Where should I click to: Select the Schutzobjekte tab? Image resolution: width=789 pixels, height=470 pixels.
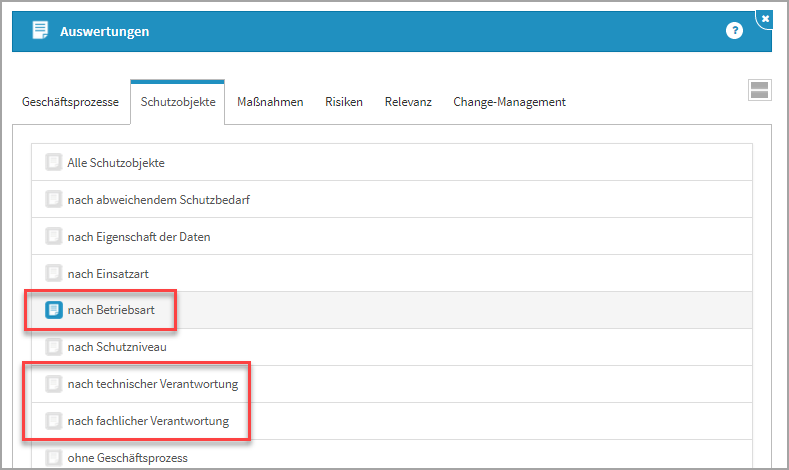(178, 102)
